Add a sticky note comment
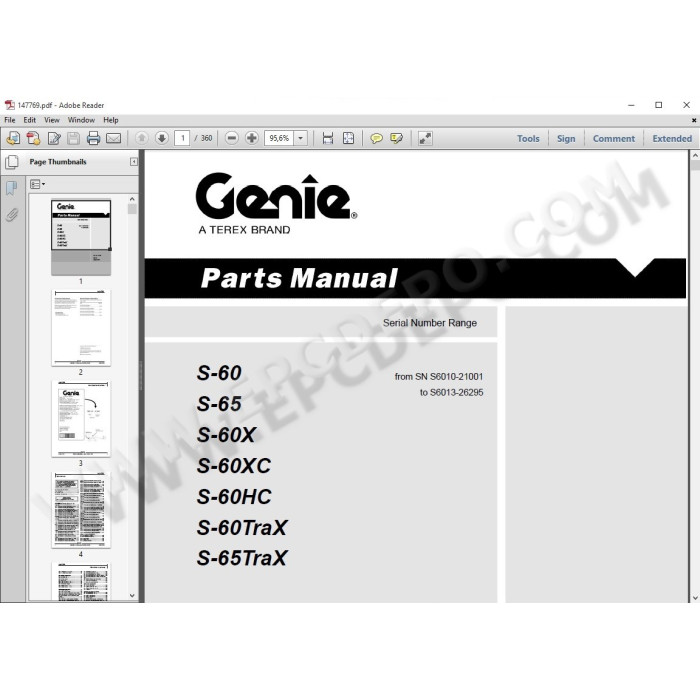The width and height of the screenshot is (700, 700). [376, 138]
